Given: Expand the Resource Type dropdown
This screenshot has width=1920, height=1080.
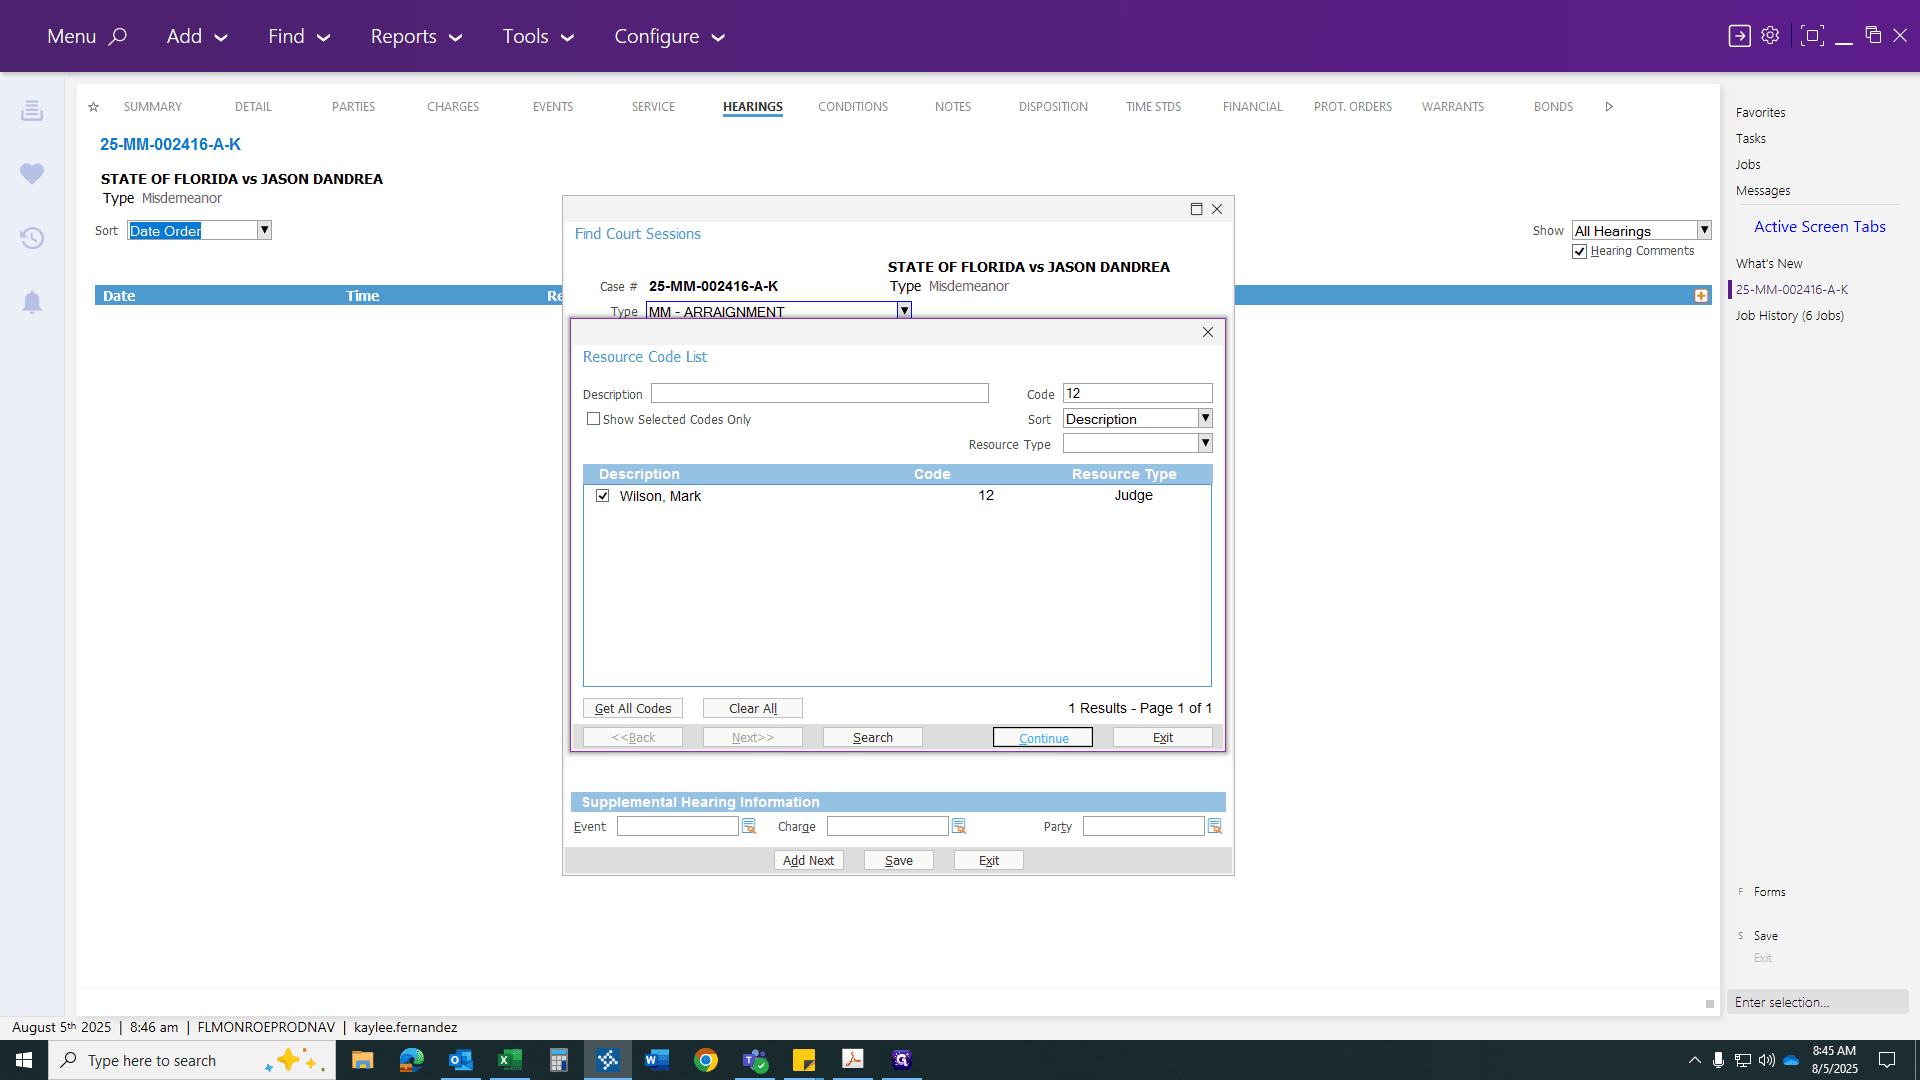Looking at the screenshot, I should 1205,443.
